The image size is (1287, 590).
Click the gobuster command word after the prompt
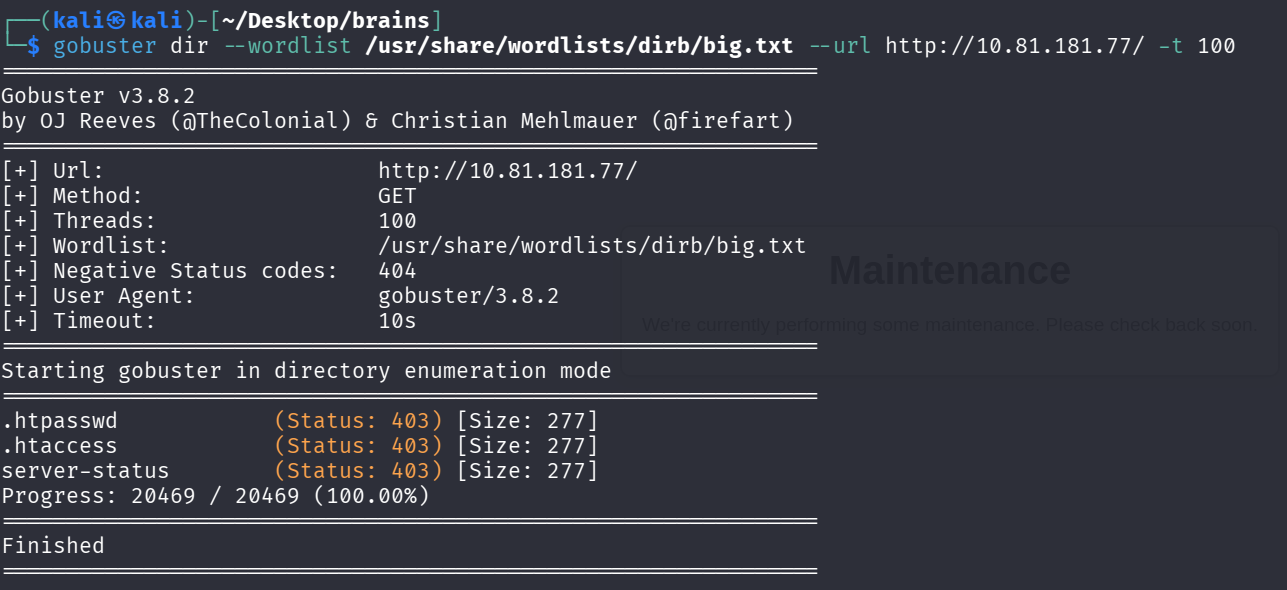105,46
